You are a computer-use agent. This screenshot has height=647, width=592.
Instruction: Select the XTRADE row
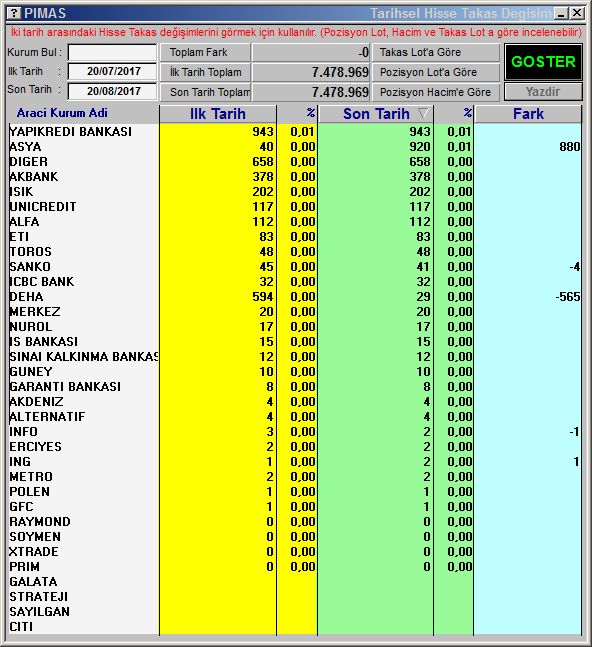(295, 551)
